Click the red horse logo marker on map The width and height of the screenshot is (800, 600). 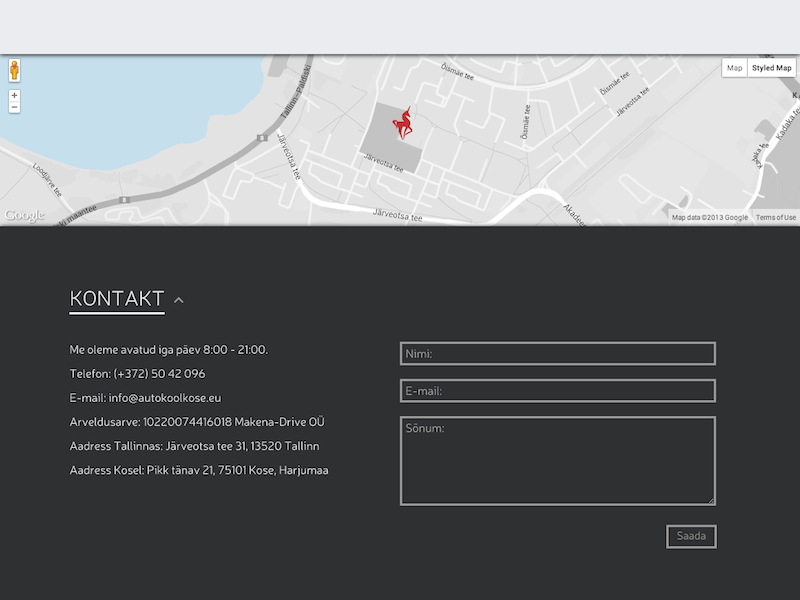point(402,120)
